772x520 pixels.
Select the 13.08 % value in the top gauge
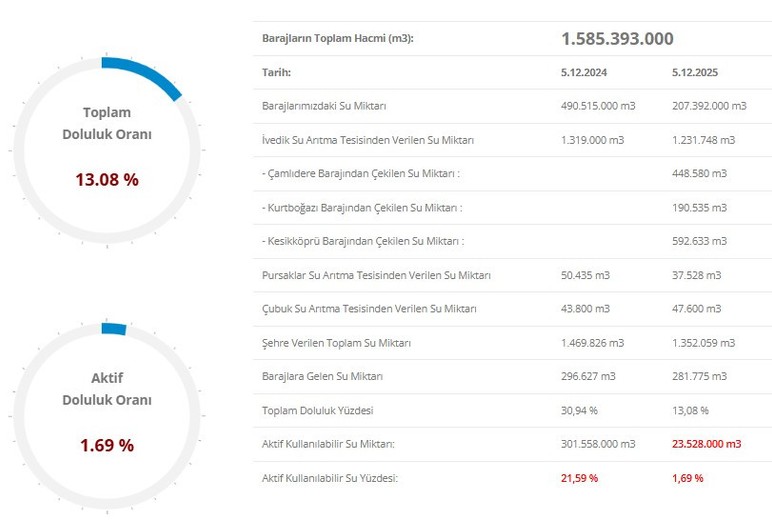pos(107,180)
